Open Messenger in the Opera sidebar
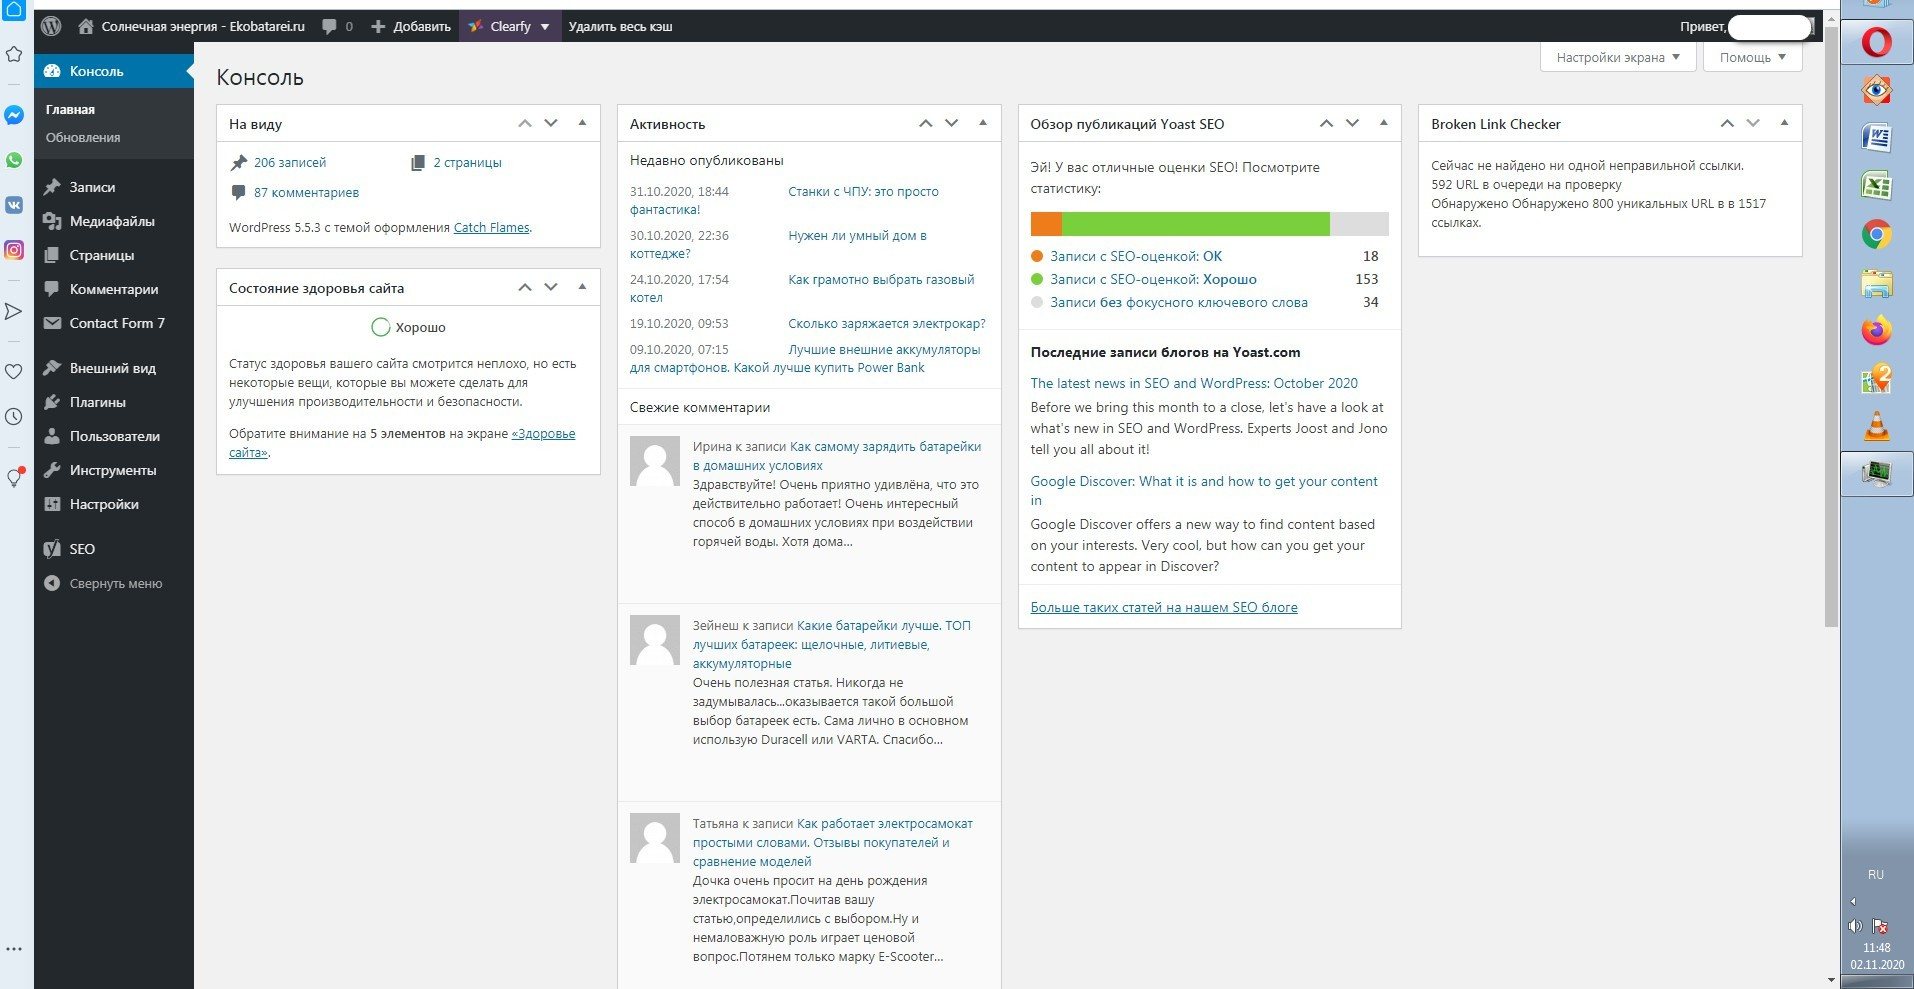 coord(14,115)
